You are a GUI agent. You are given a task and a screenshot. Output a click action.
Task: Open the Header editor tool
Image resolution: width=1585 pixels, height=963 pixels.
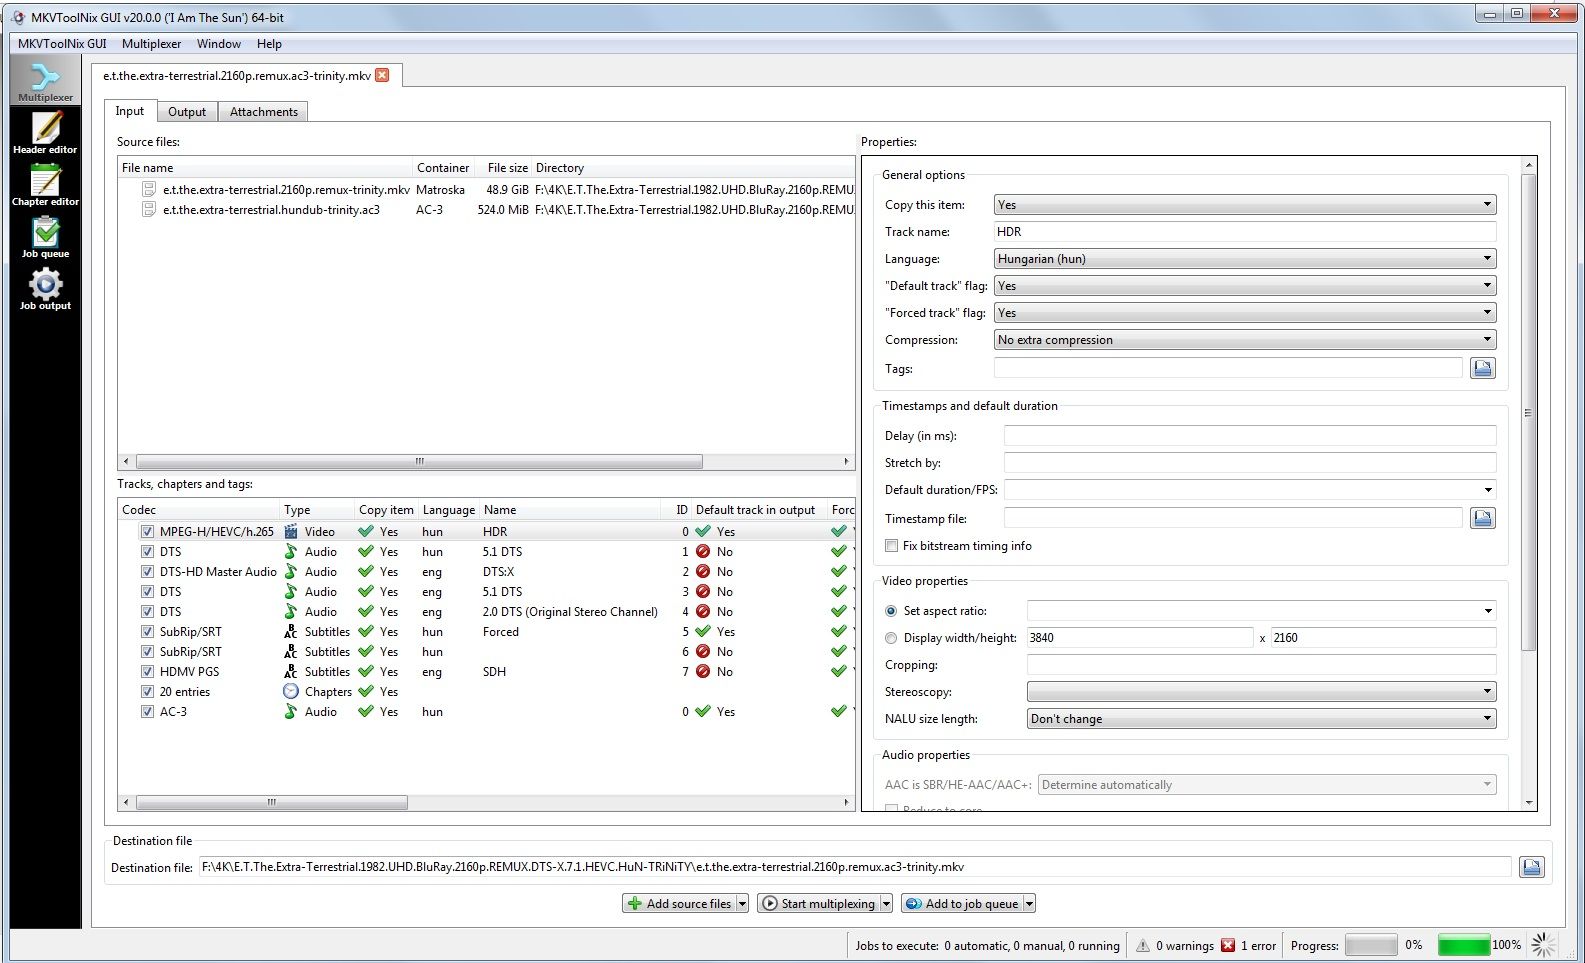[x=45, y=132]
